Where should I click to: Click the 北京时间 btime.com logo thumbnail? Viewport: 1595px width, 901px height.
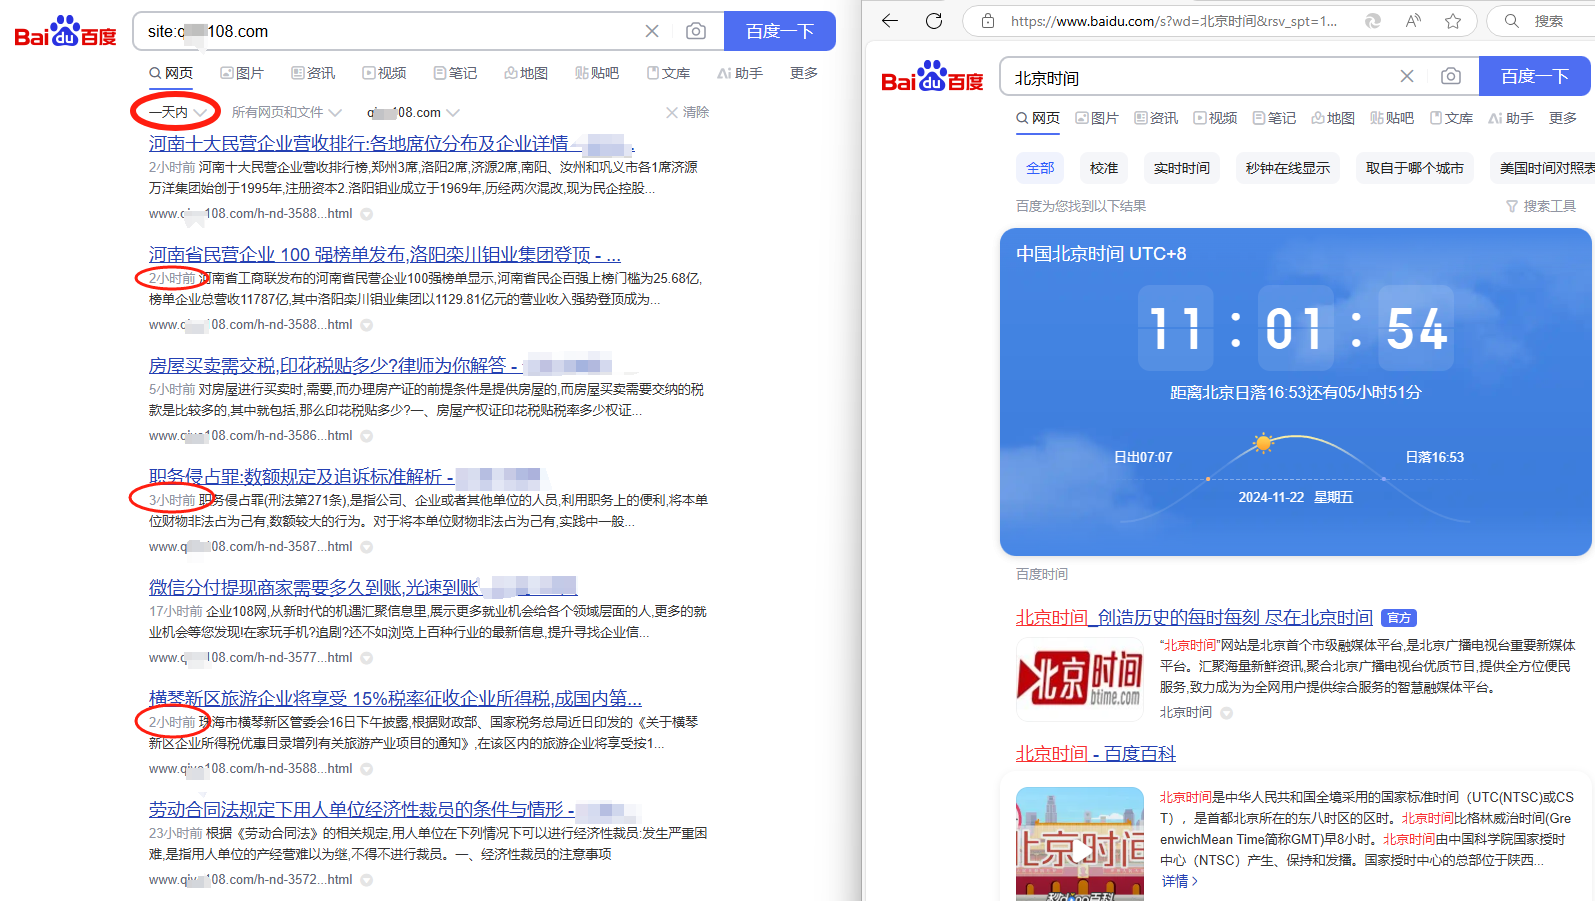[x=1080, y=679]
